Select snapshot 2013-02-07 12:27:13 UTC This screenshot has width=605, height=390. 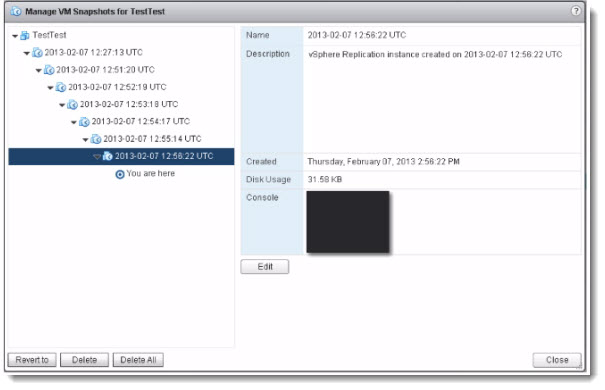click(93, 52)
